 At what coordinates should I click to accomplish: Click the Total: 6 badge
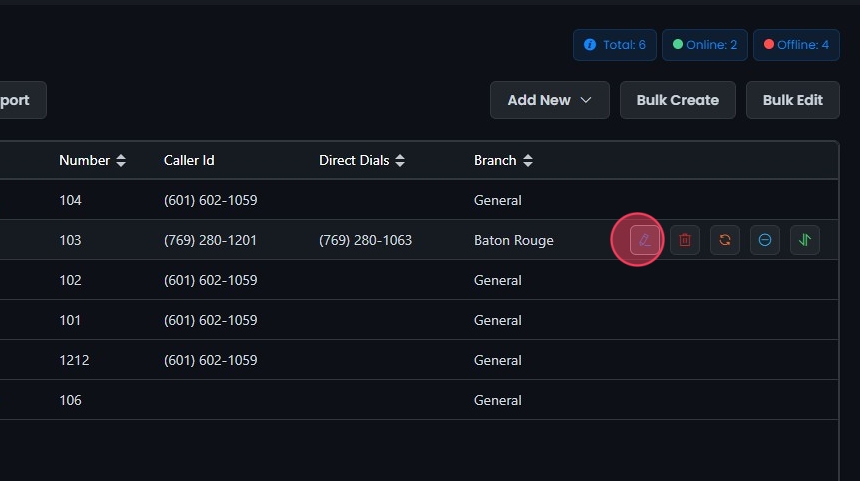click(615, 45)
